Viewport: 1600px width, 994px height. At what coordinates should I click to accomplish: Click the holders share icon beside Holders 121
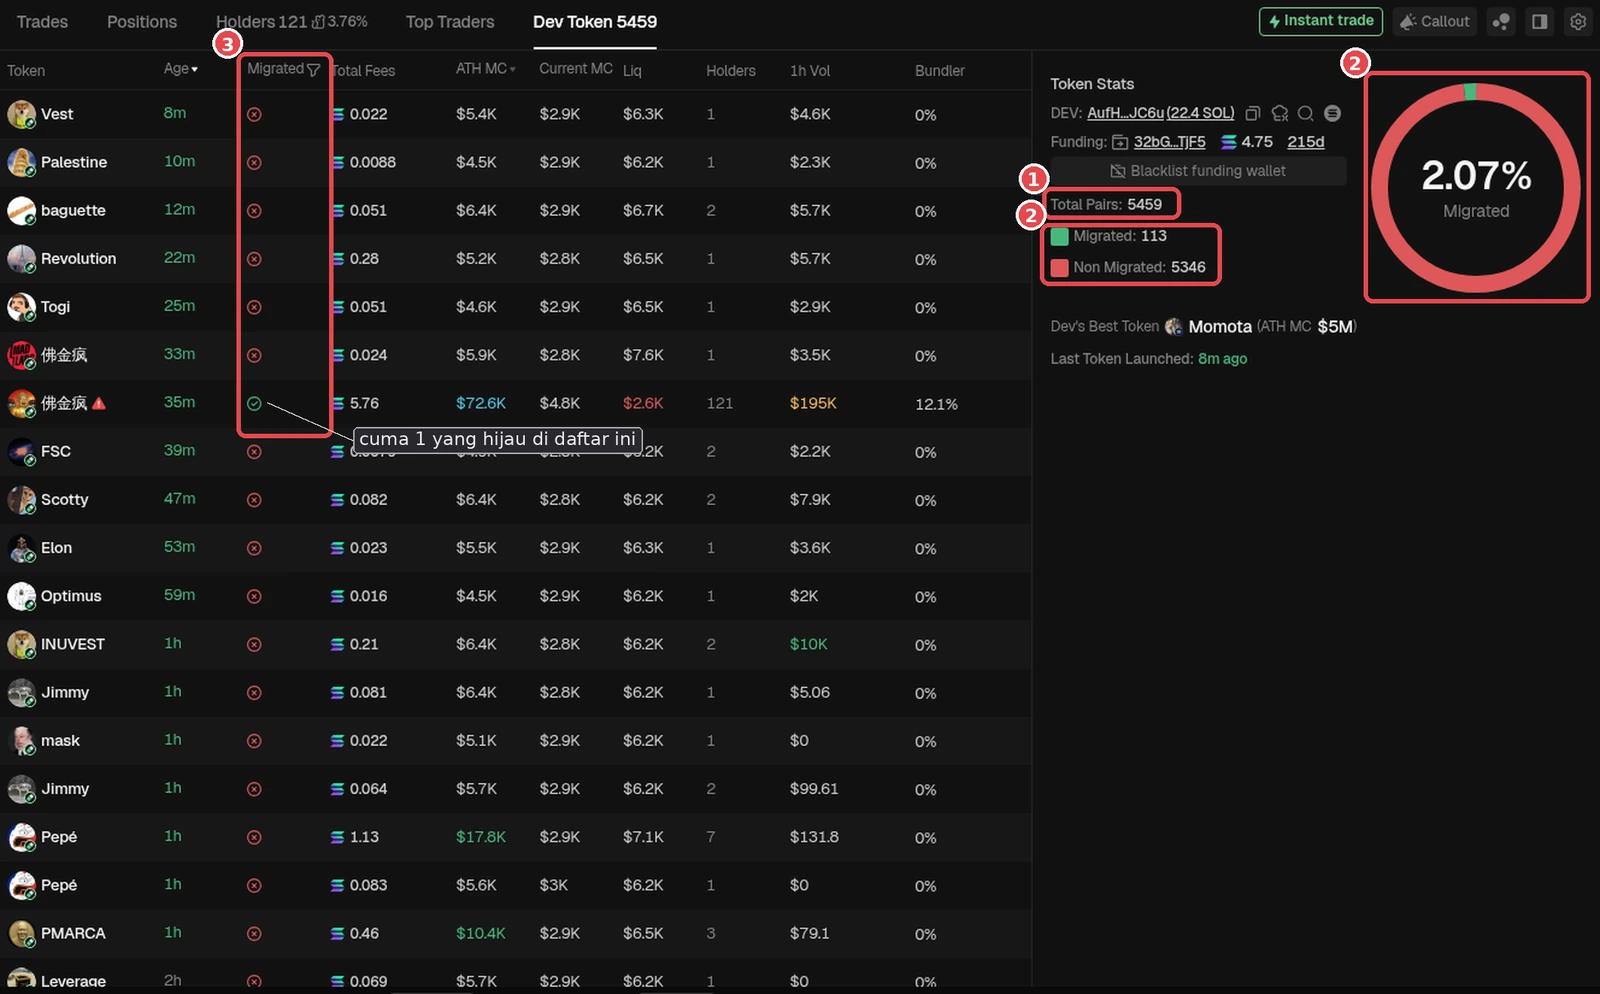pyautogui.click(x=318, y=22)
